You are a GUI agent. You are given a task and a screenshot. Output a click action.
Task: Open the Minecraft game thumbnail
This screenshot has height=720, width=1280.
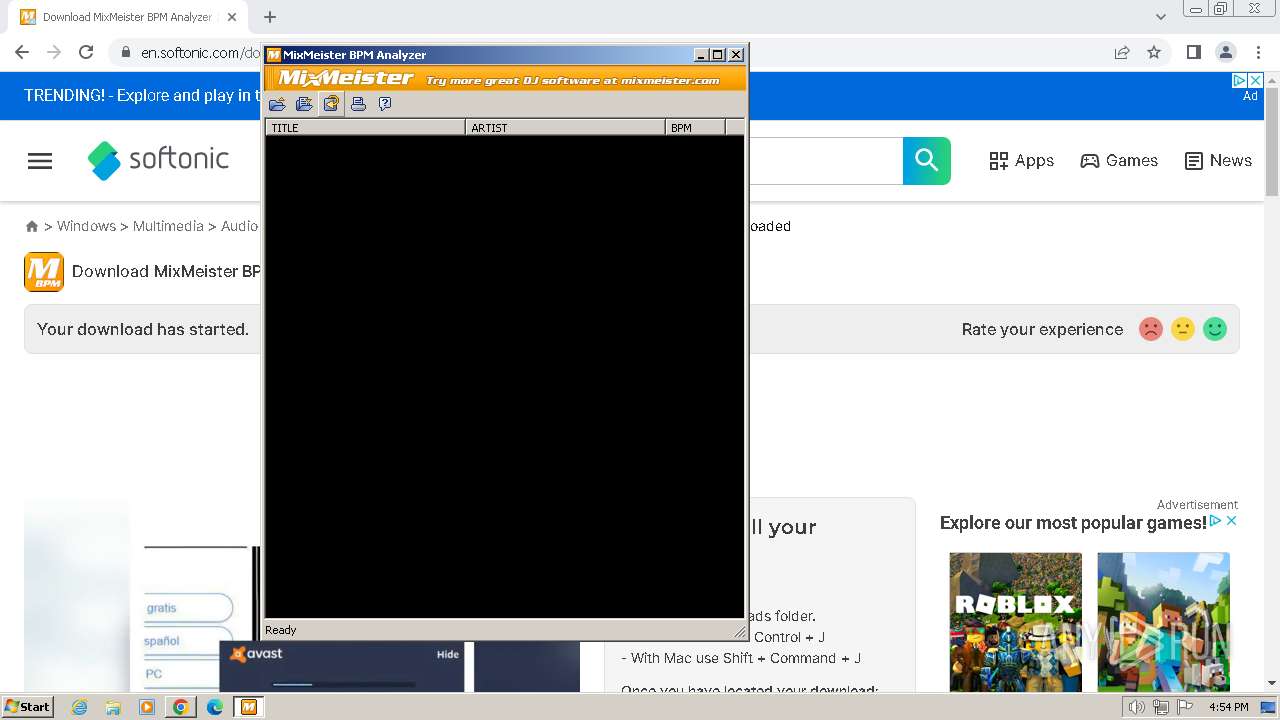1163,622
